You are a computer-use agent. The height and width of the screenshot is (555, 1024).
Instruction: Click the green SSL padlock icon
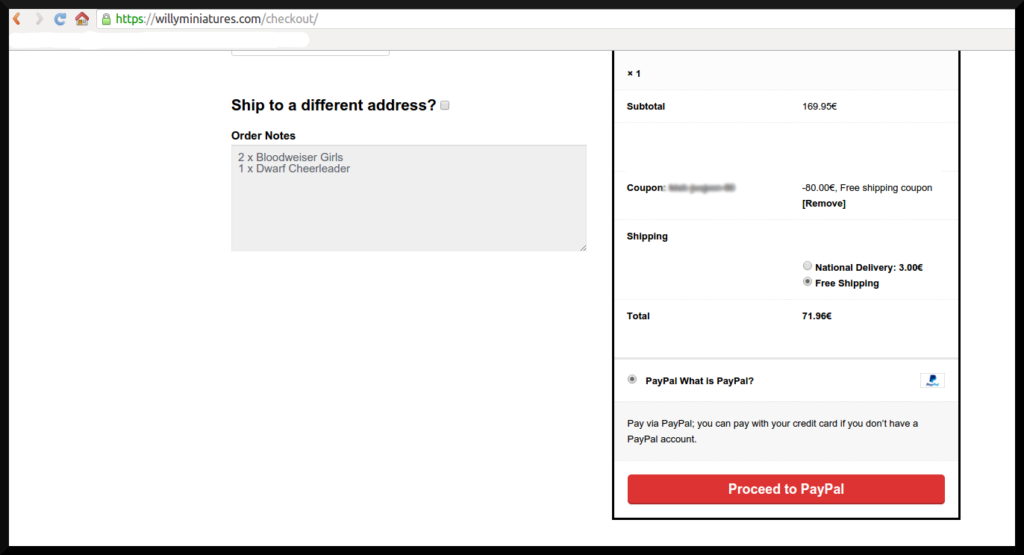[x=106, y=19]
